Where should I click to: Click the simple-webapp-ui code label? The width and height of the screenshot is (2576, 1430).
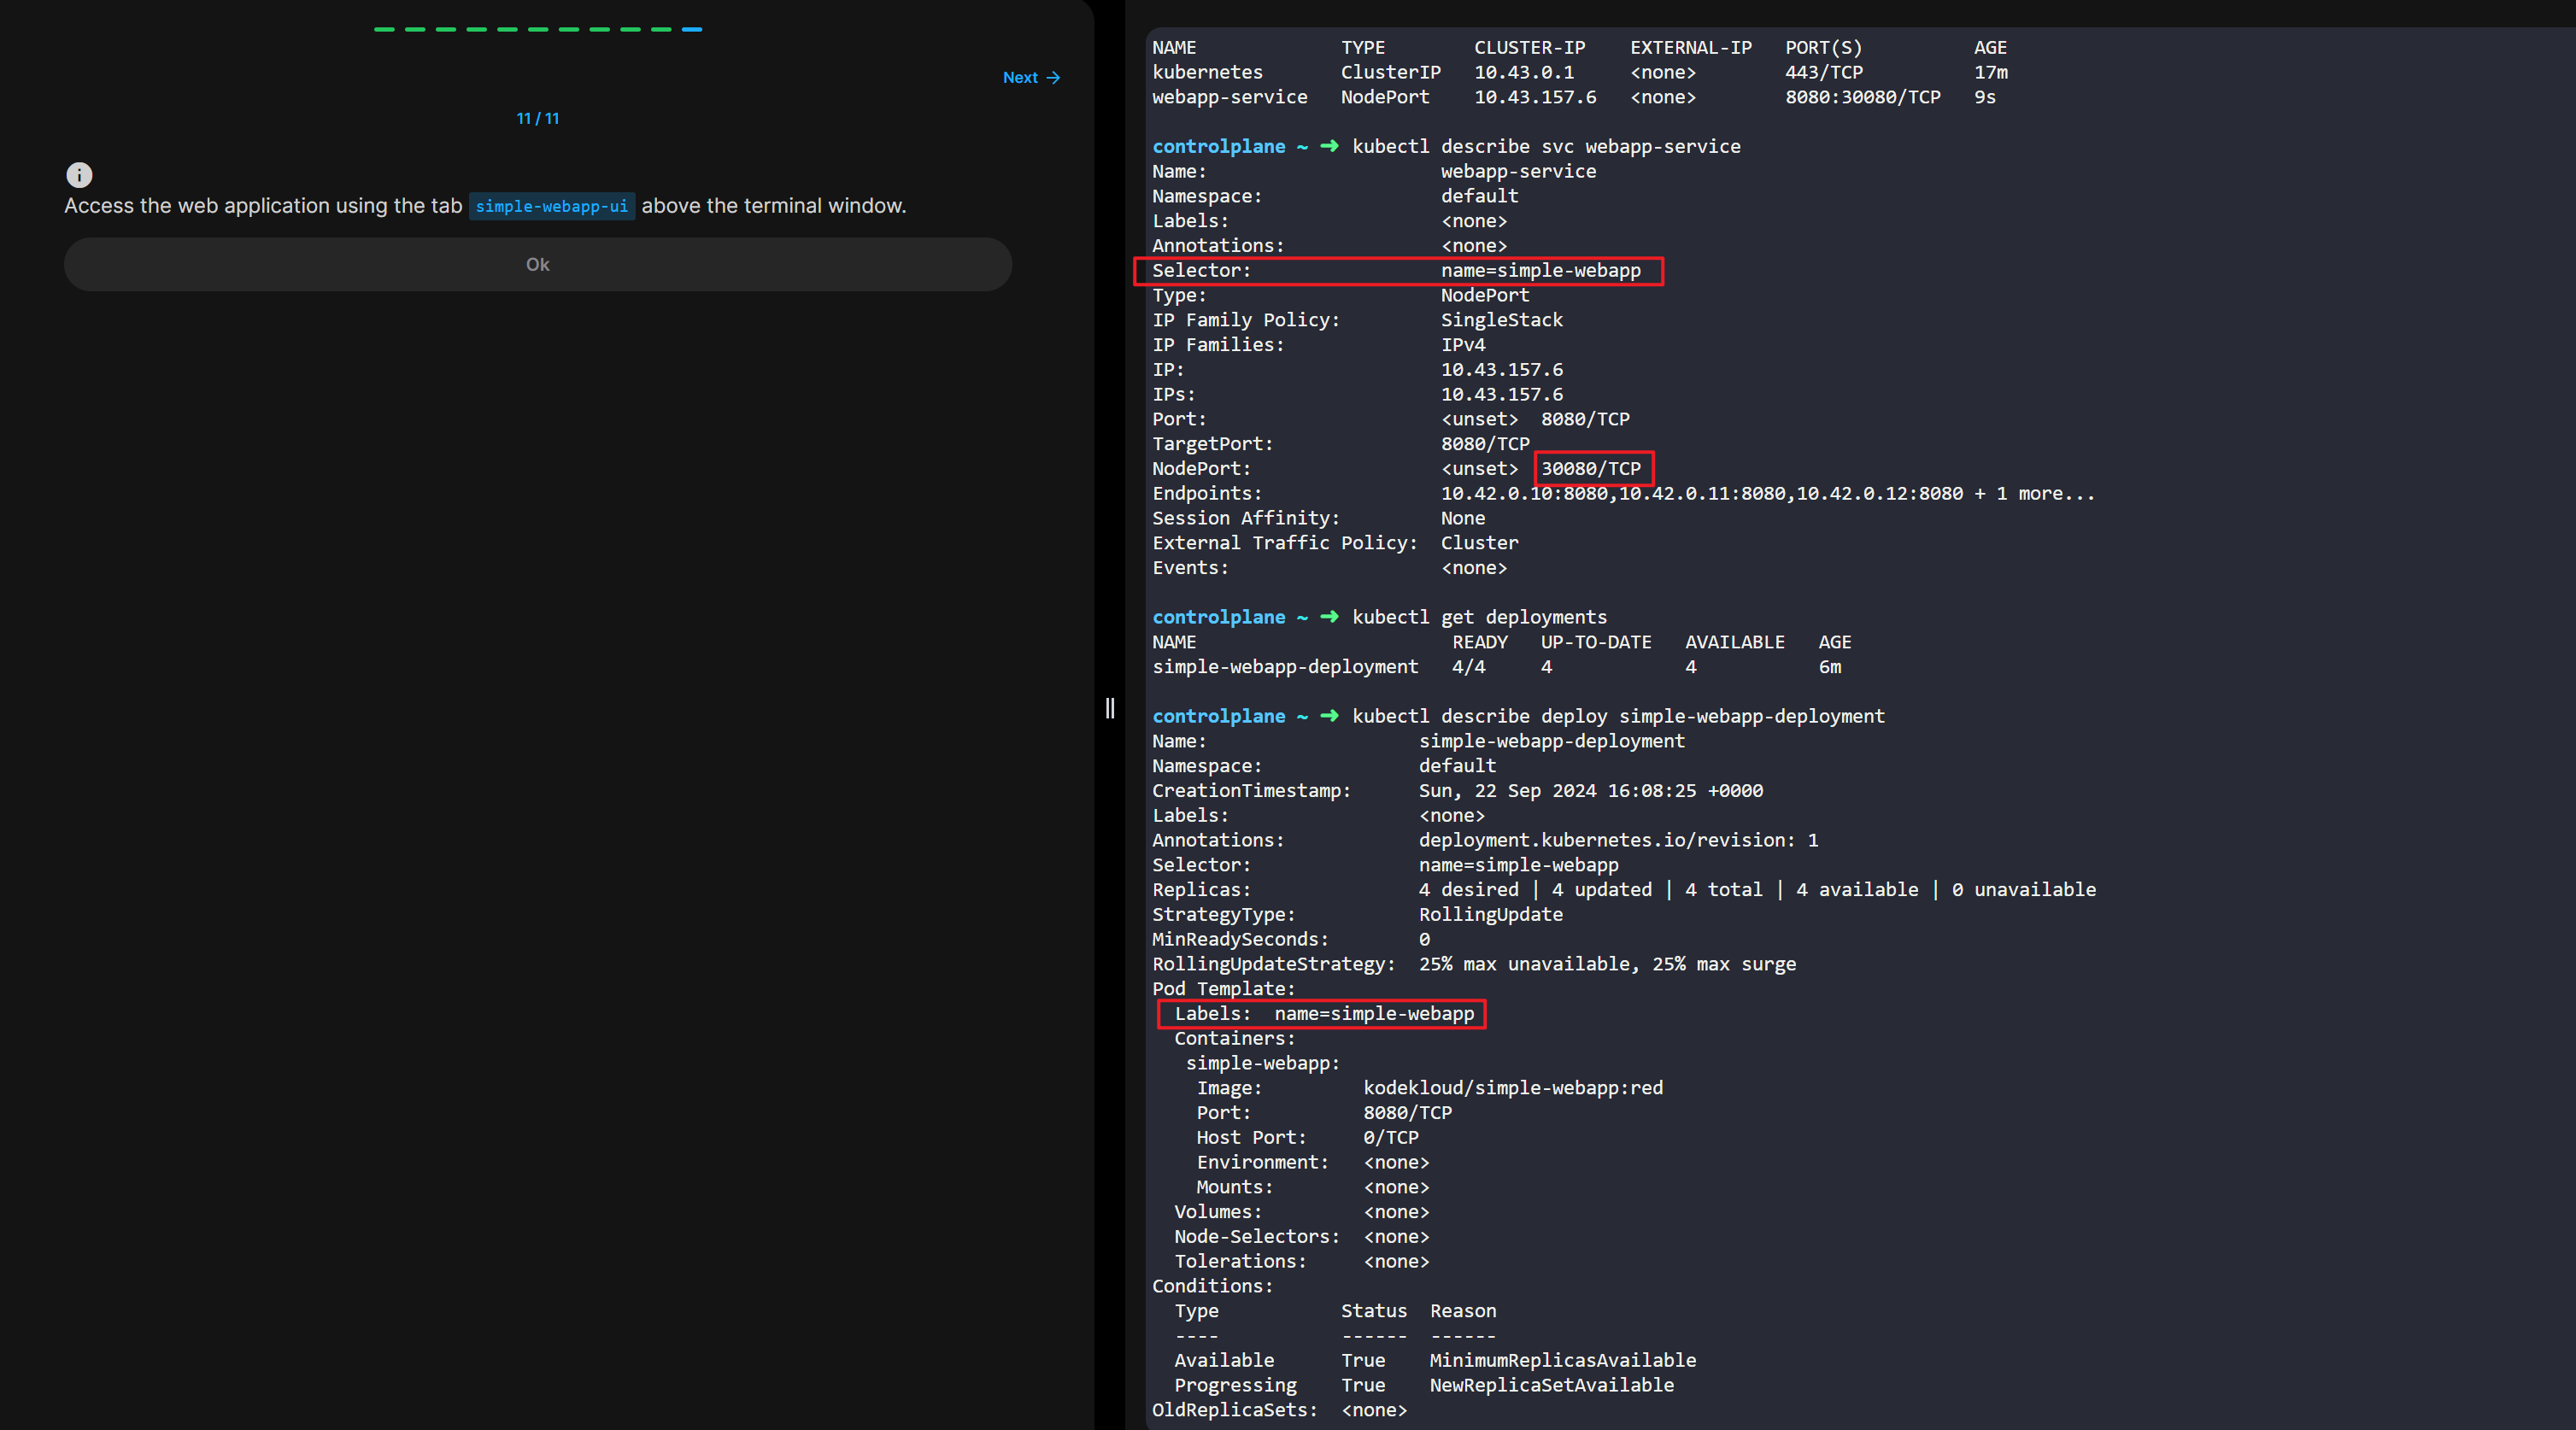(x=551, y=206)
